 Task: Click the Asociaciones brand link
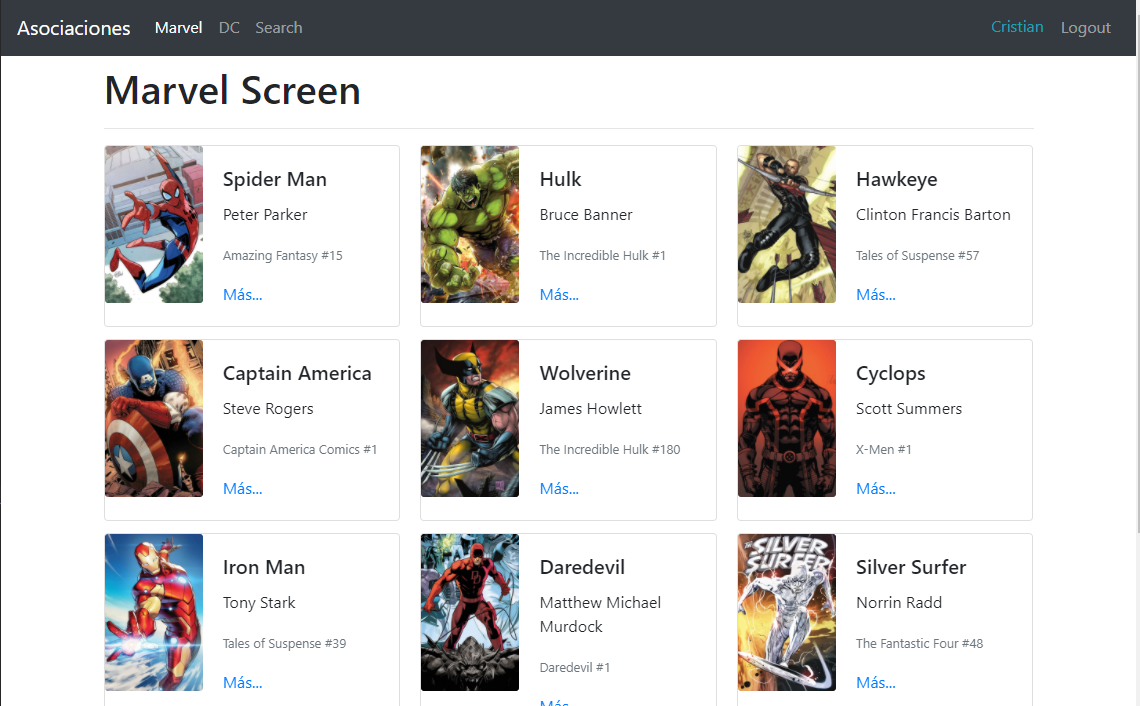click(73, 28)
